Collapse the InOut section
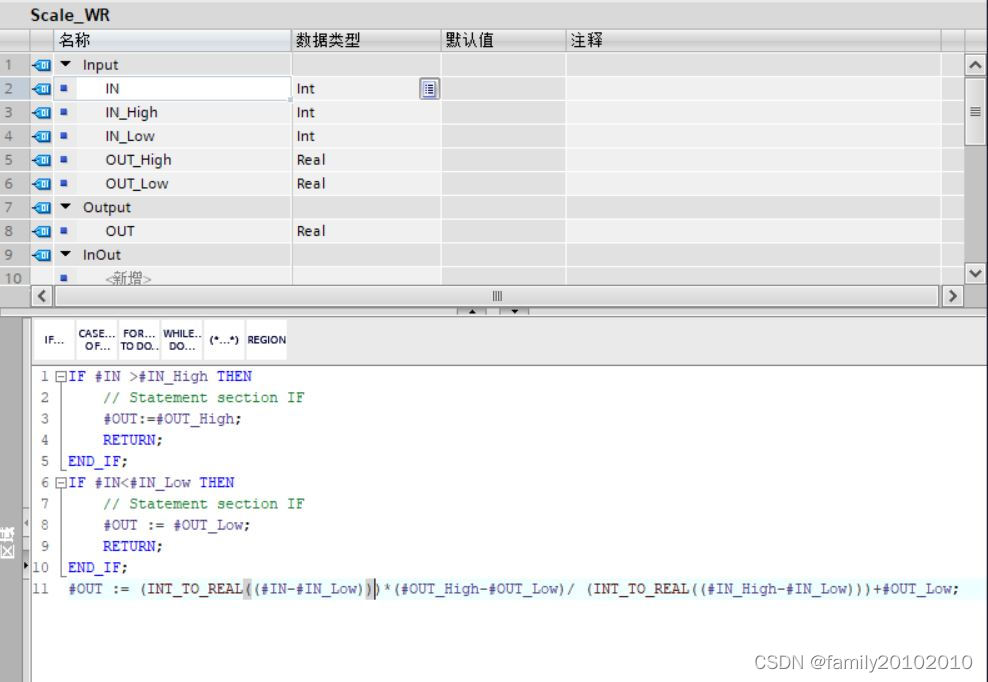This screenshot has width=988, height=682. pos(64,255)
